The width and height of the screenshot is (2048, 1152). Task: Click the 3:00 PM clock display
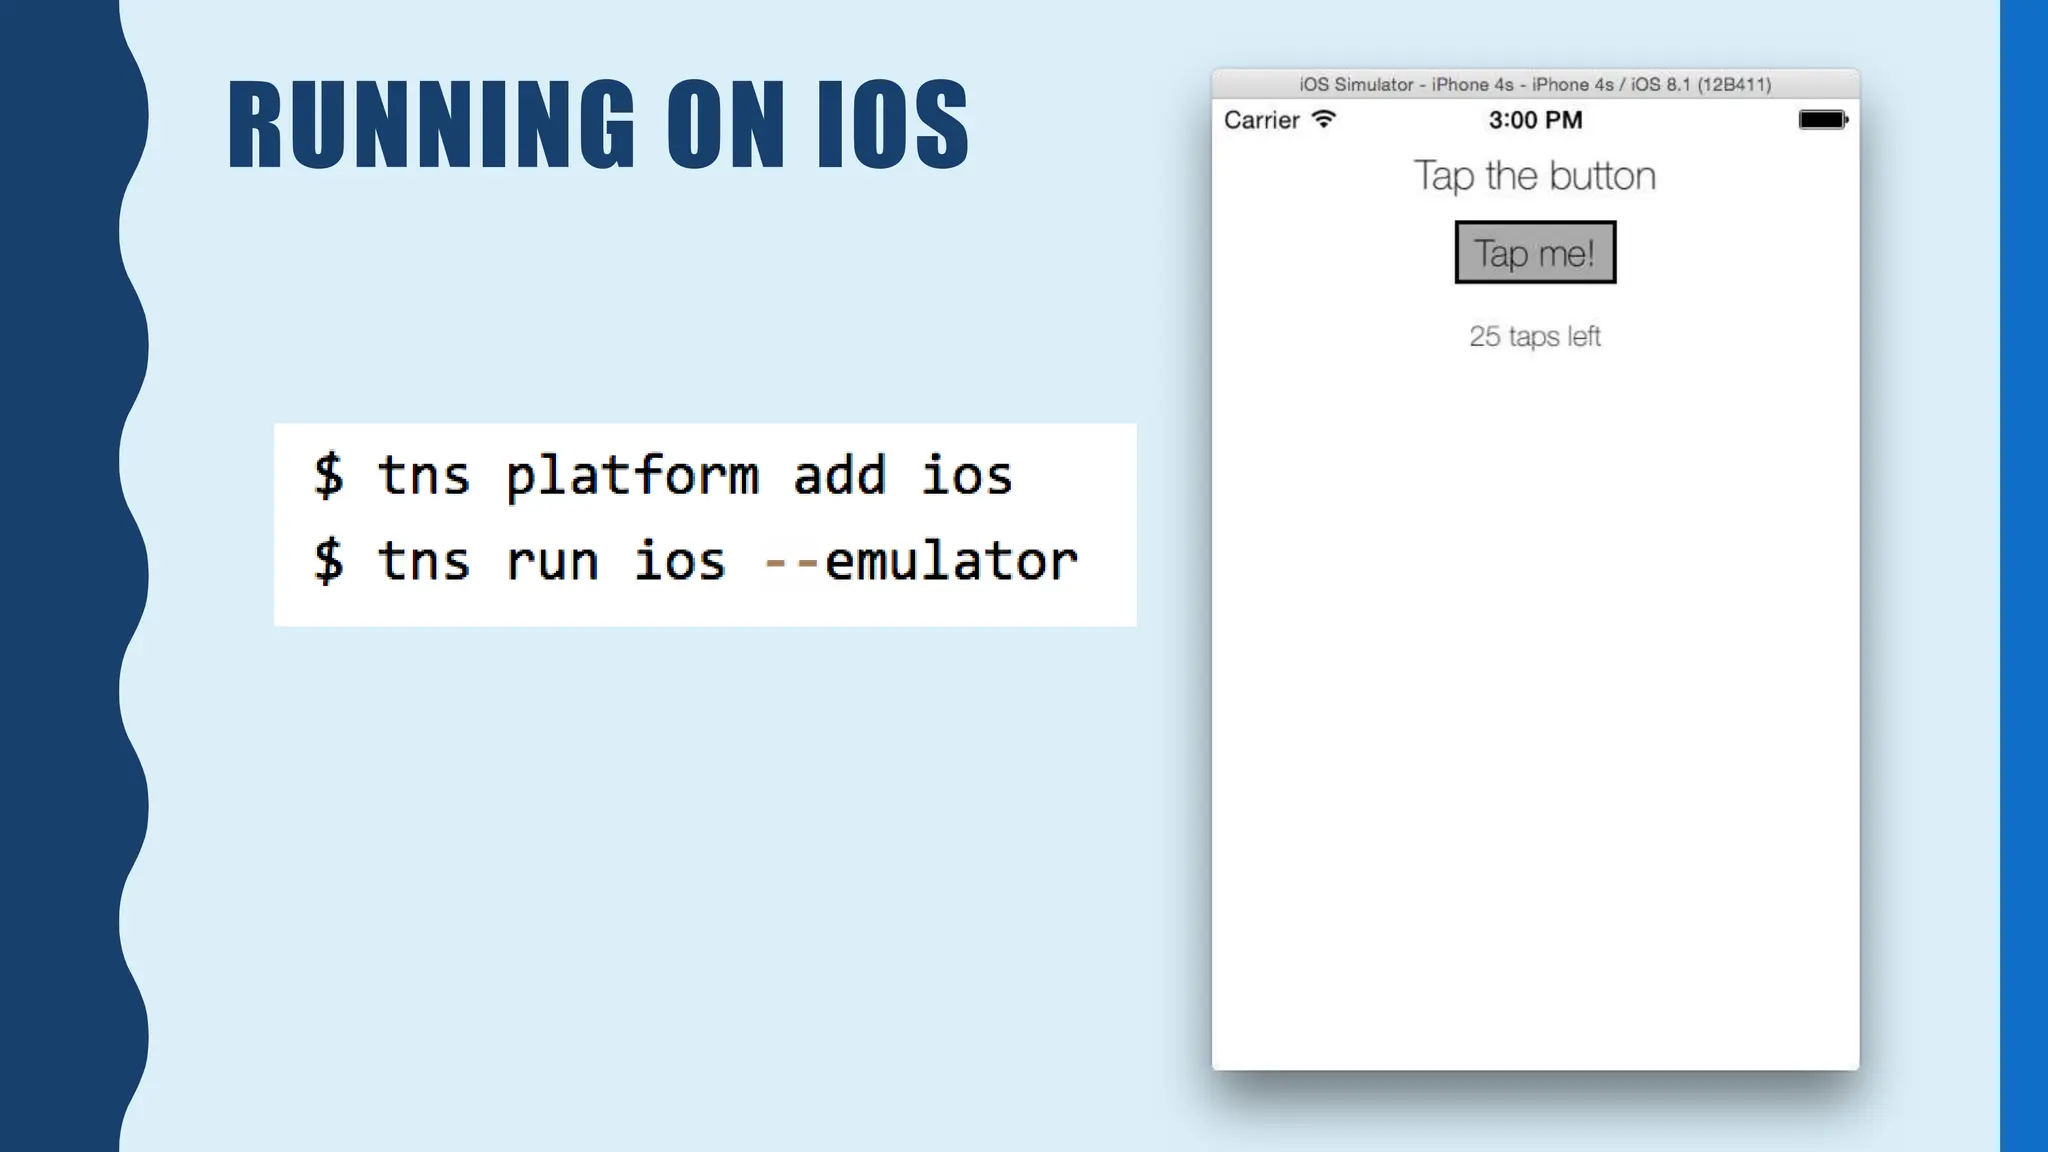1535,120
